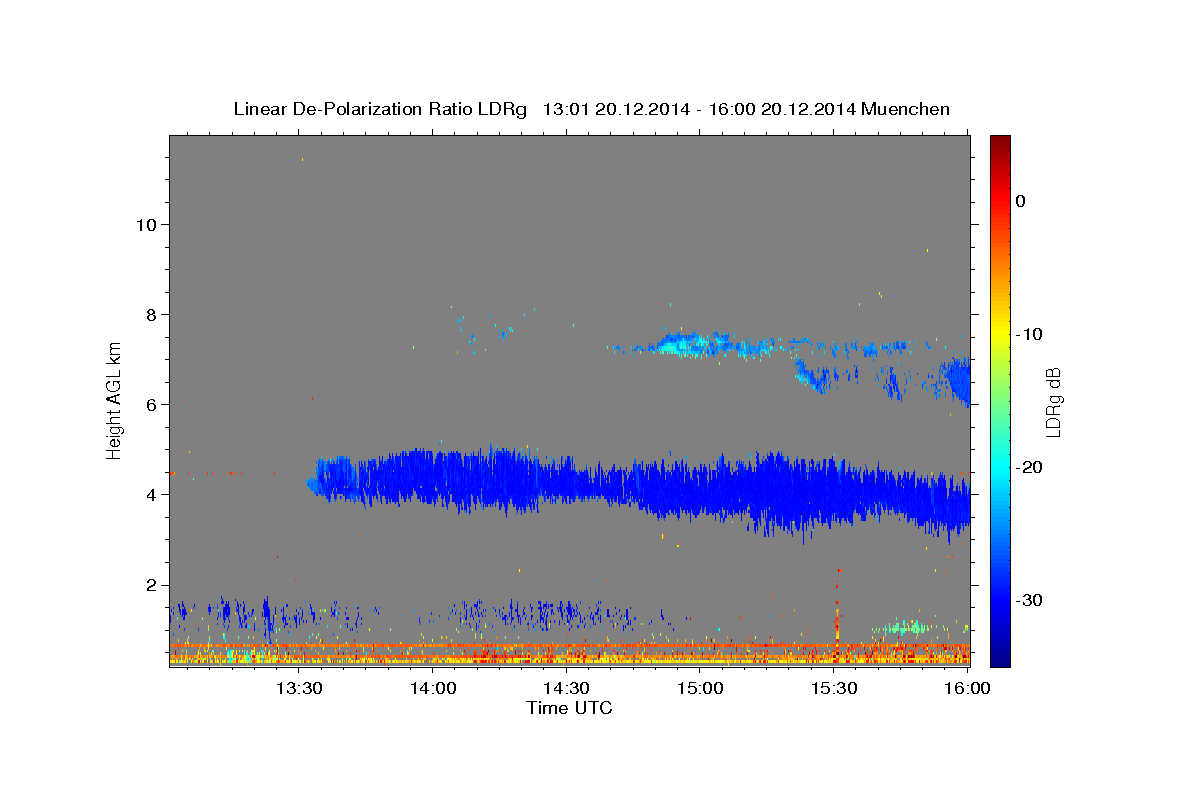Screen dimensions: 1200x800
Task: Click the colorbar label '-10'
Action: click(1030, 334)
